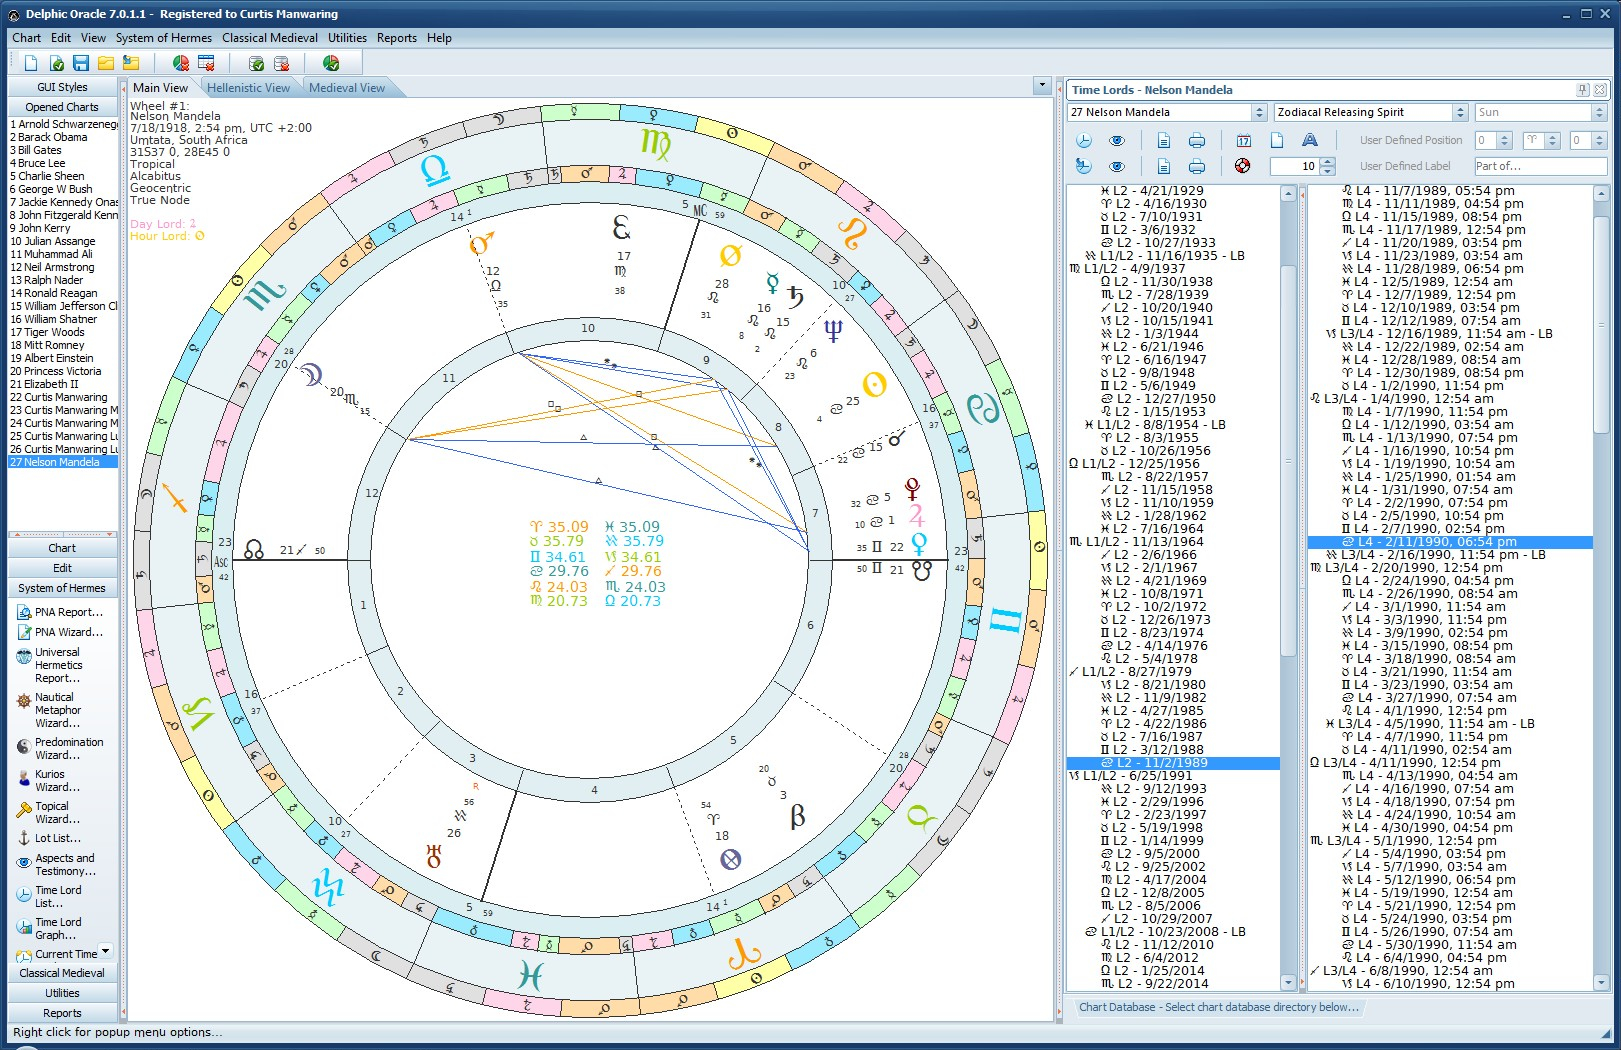Open Aspects and Testimony
Image resolution: width=1621 pixels, height=1050 pixels.
[x=58, y=864]
